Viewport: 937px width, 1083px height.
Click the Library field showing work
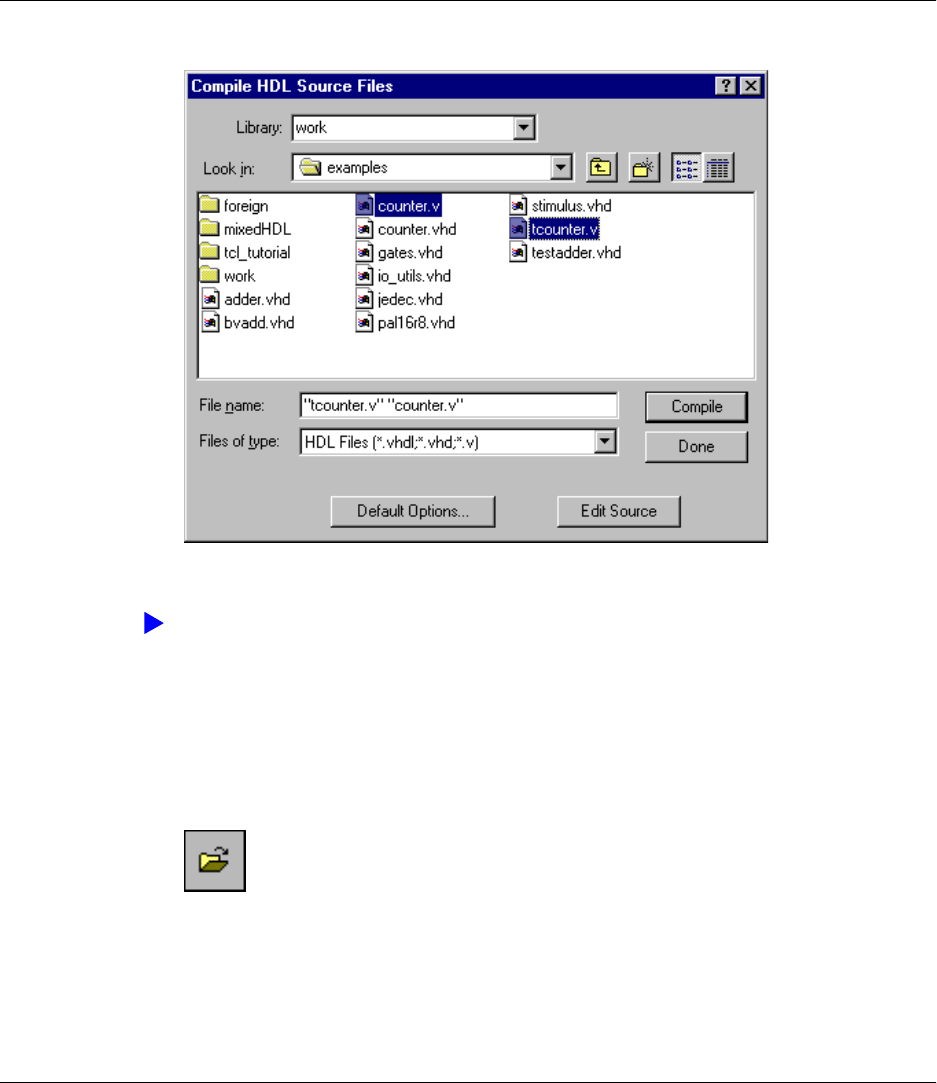point(404,128)
